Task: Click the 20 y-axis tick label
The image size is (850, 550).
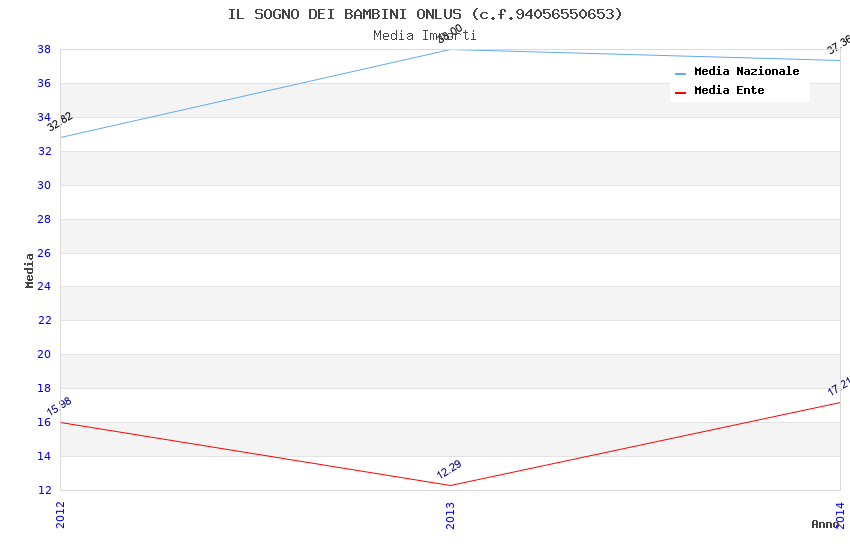Action: click(x=44, y=354)
